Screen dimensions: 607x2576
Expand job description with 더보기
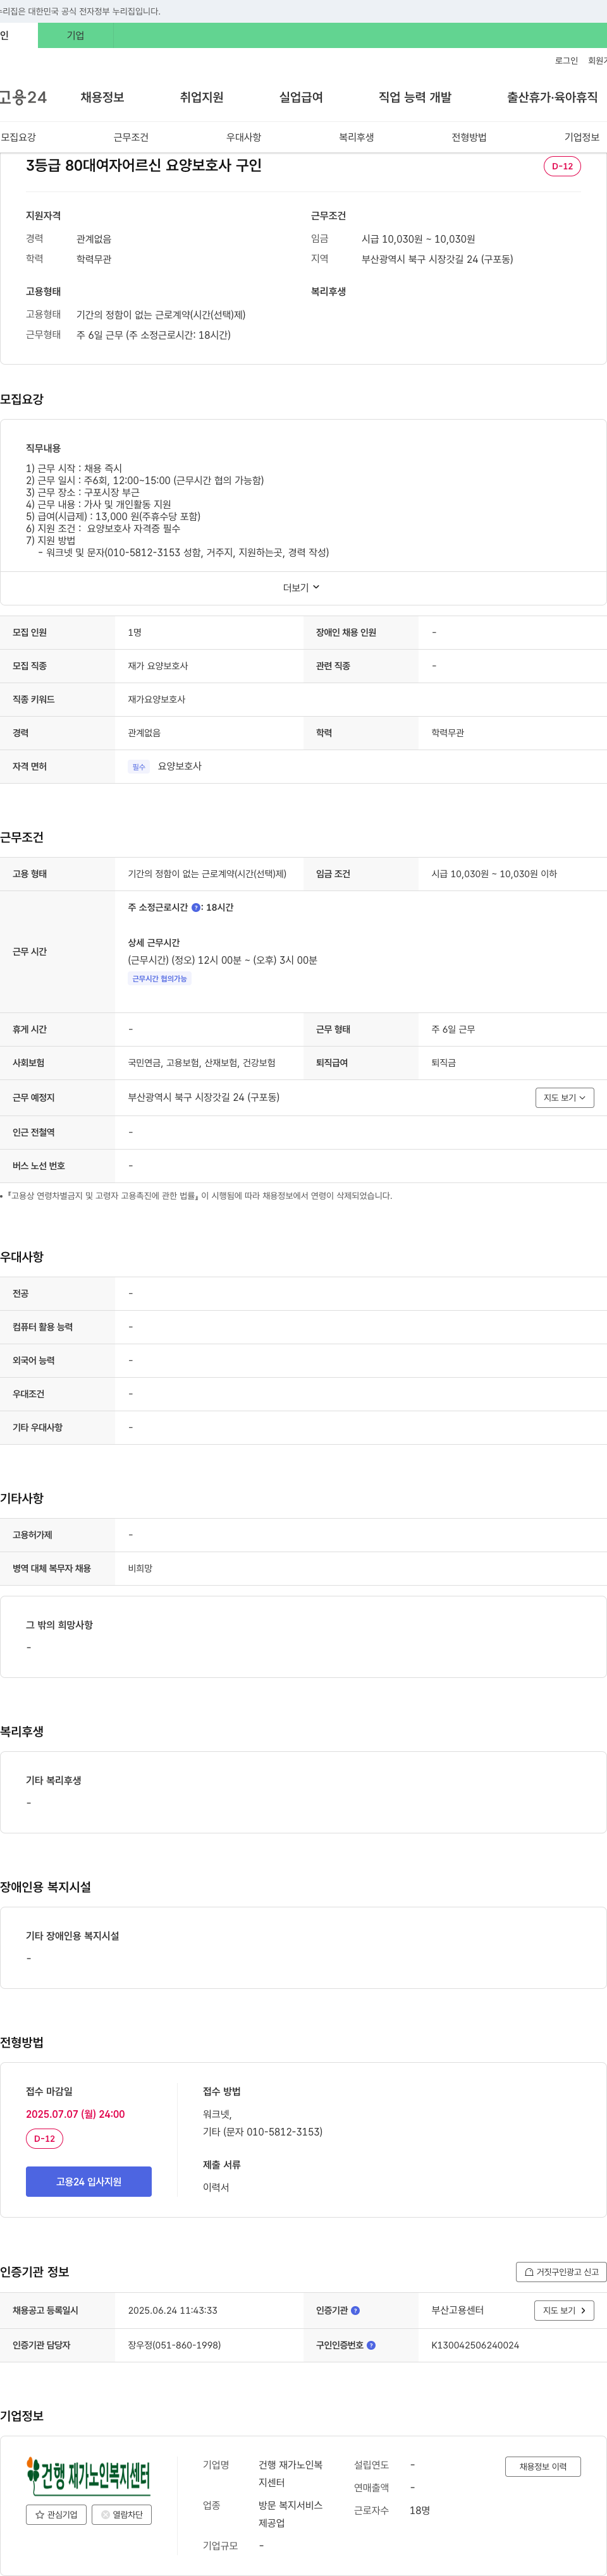pos(302,588)
